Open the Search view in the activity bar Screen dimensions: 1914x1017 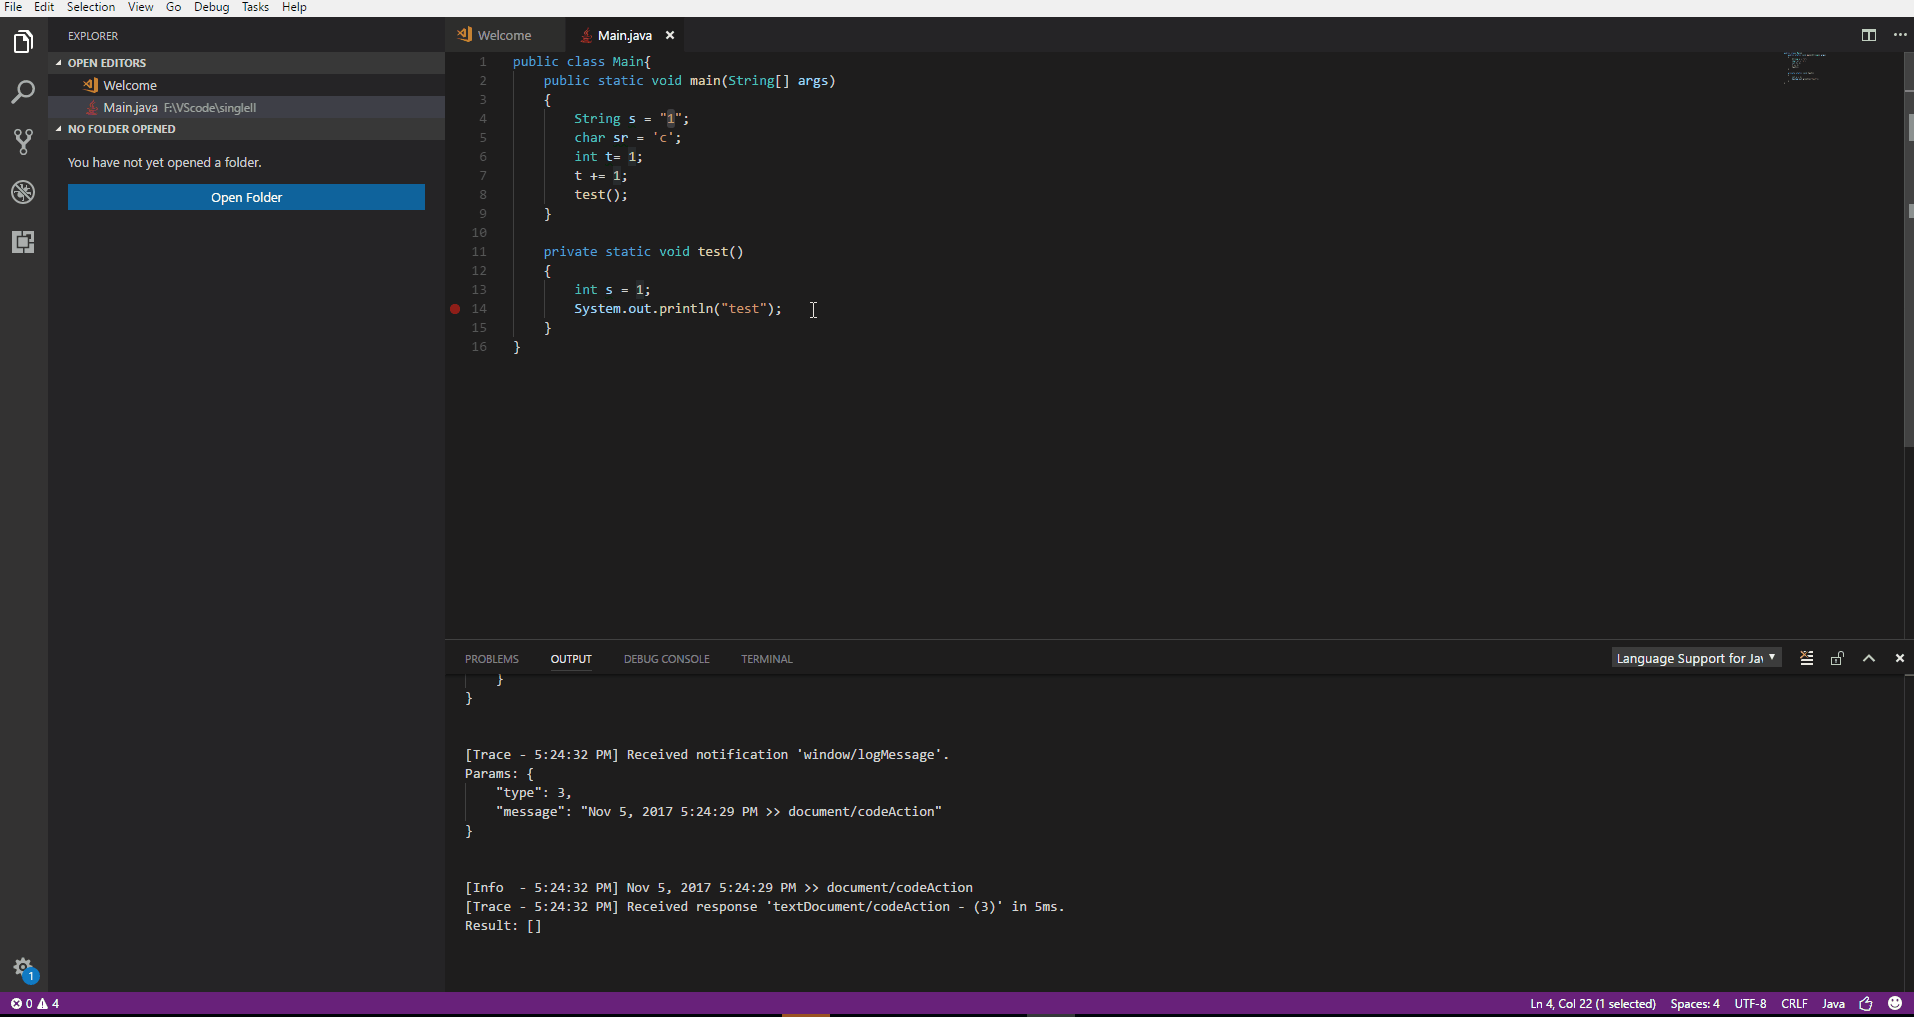[22, 91]
